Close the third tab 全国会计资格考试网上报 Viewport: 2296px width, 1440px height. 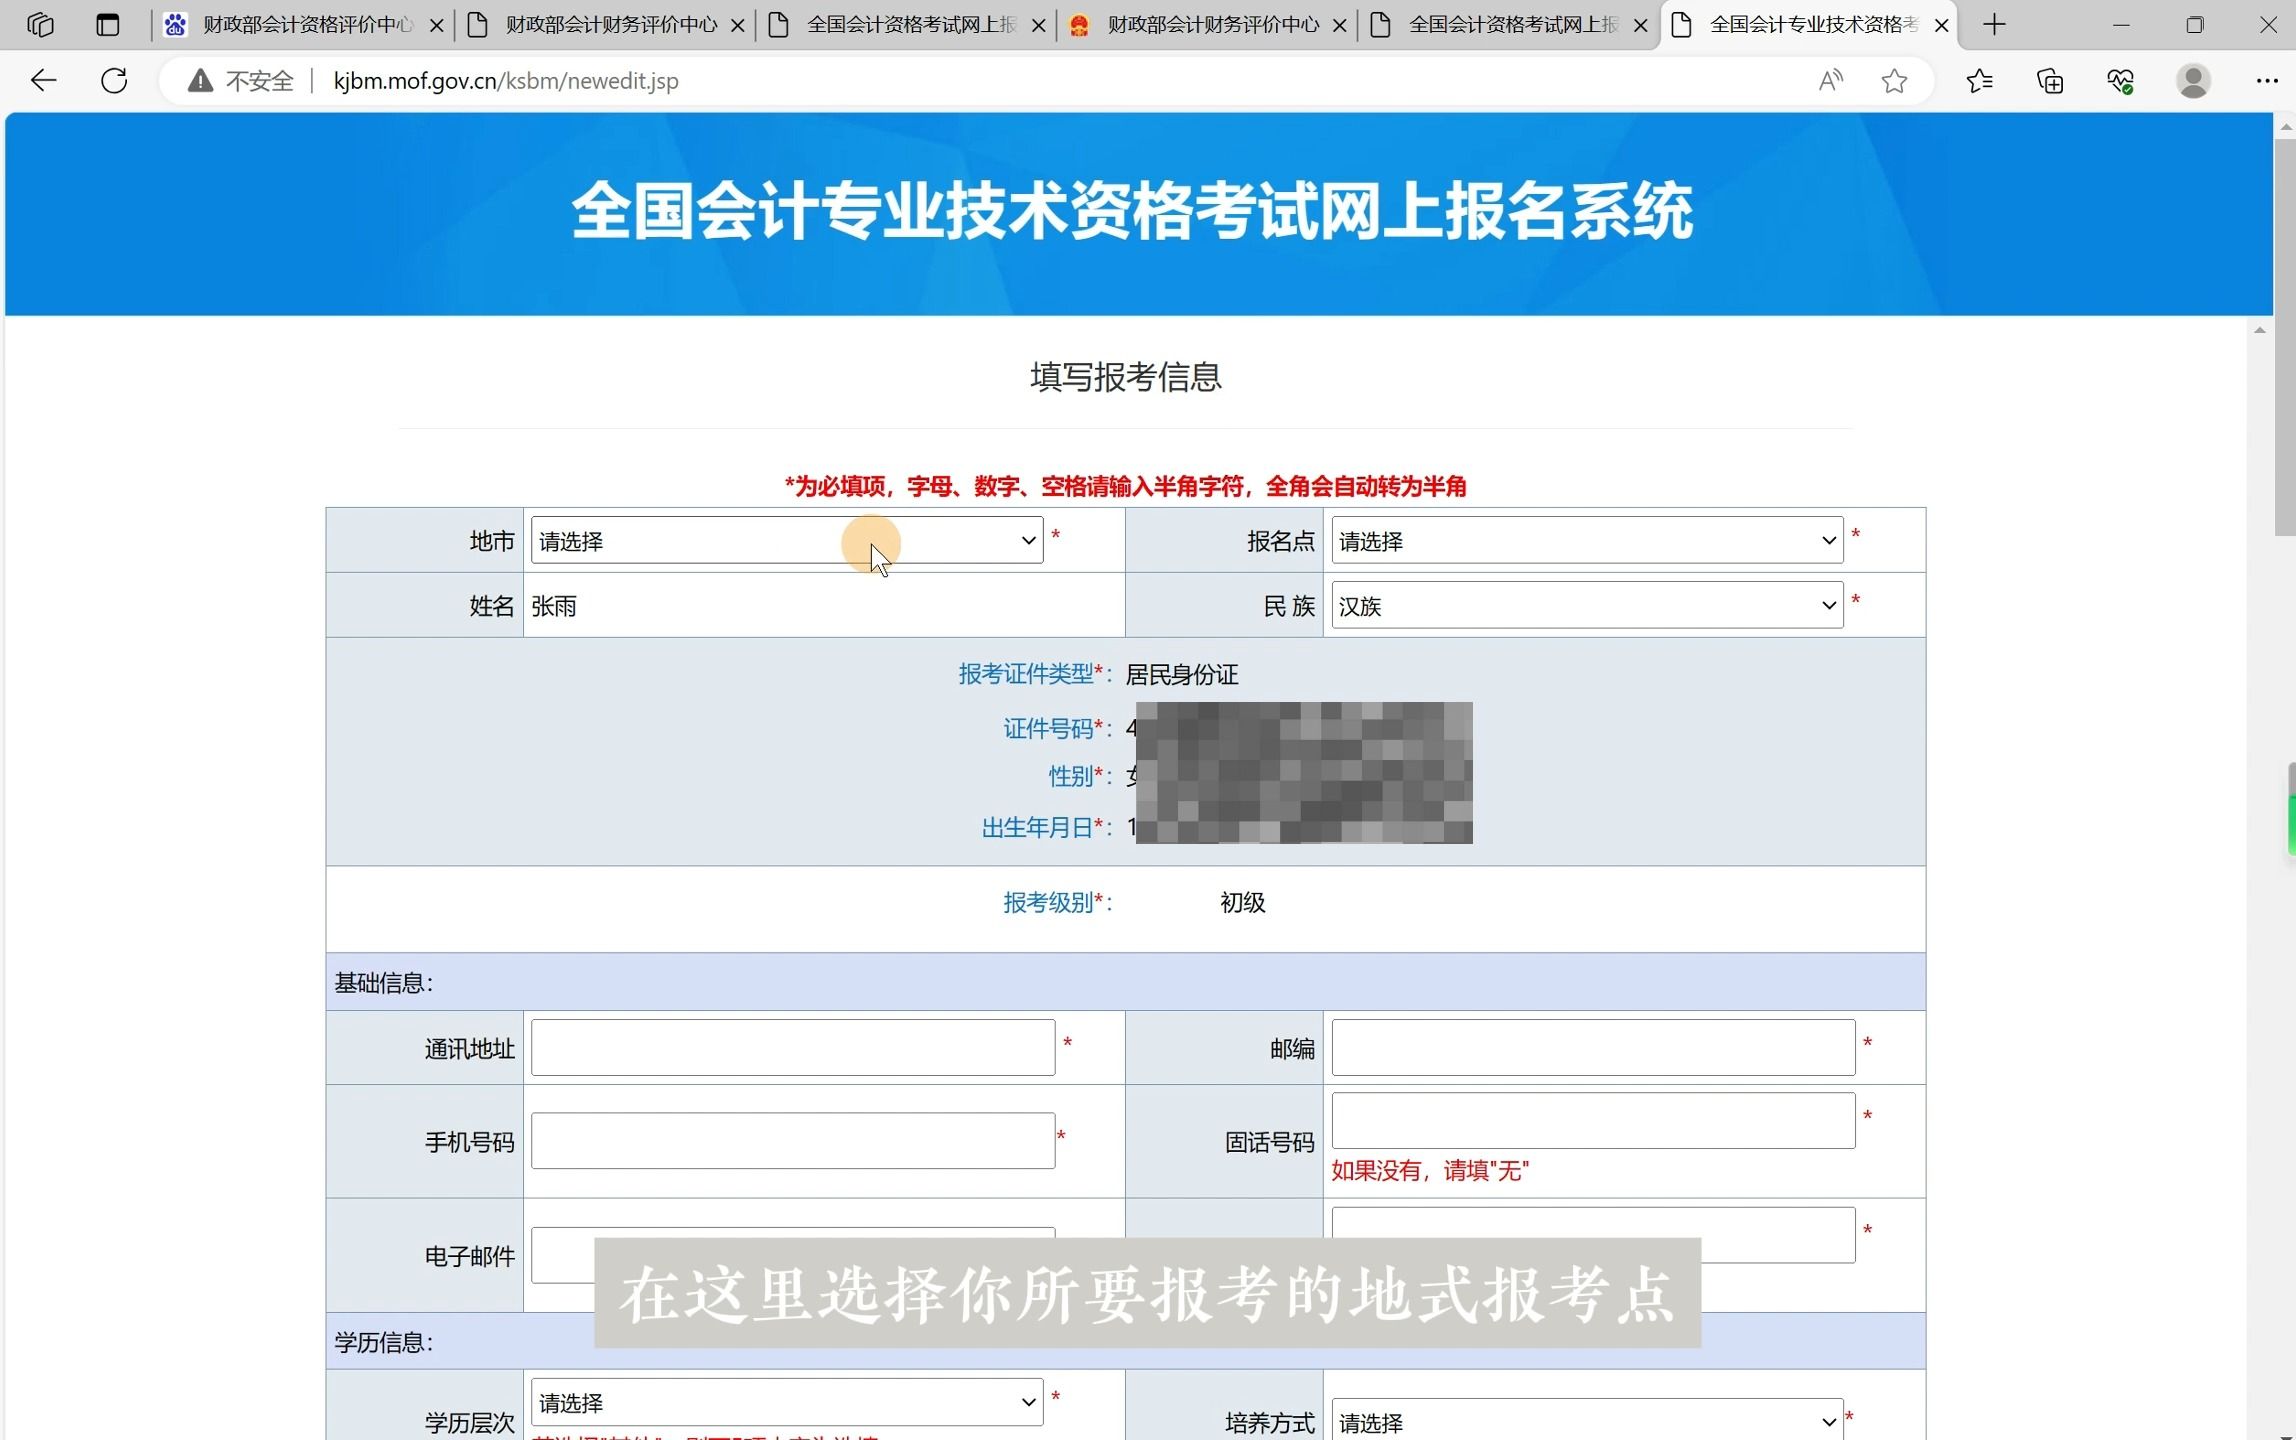click(1039, 25)
